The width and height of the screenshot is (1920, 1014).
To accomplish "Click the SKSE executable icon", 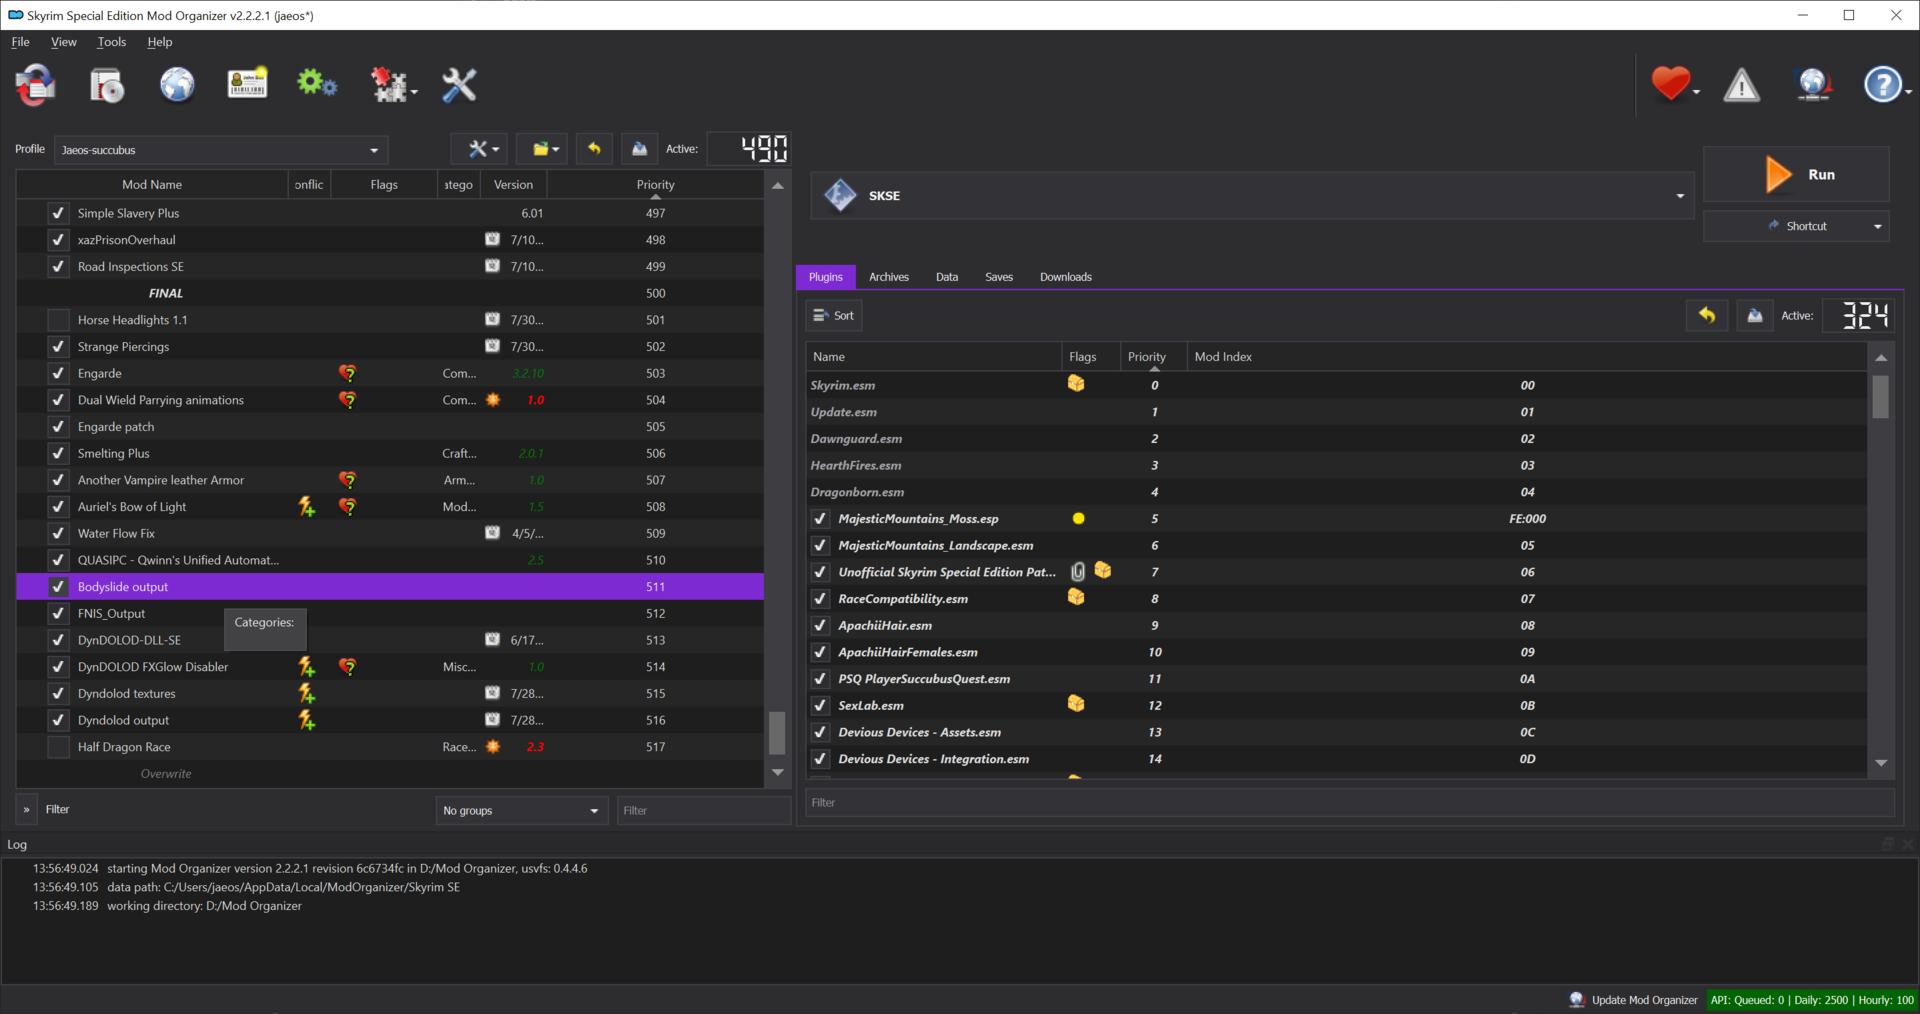I will coord(840,196).
